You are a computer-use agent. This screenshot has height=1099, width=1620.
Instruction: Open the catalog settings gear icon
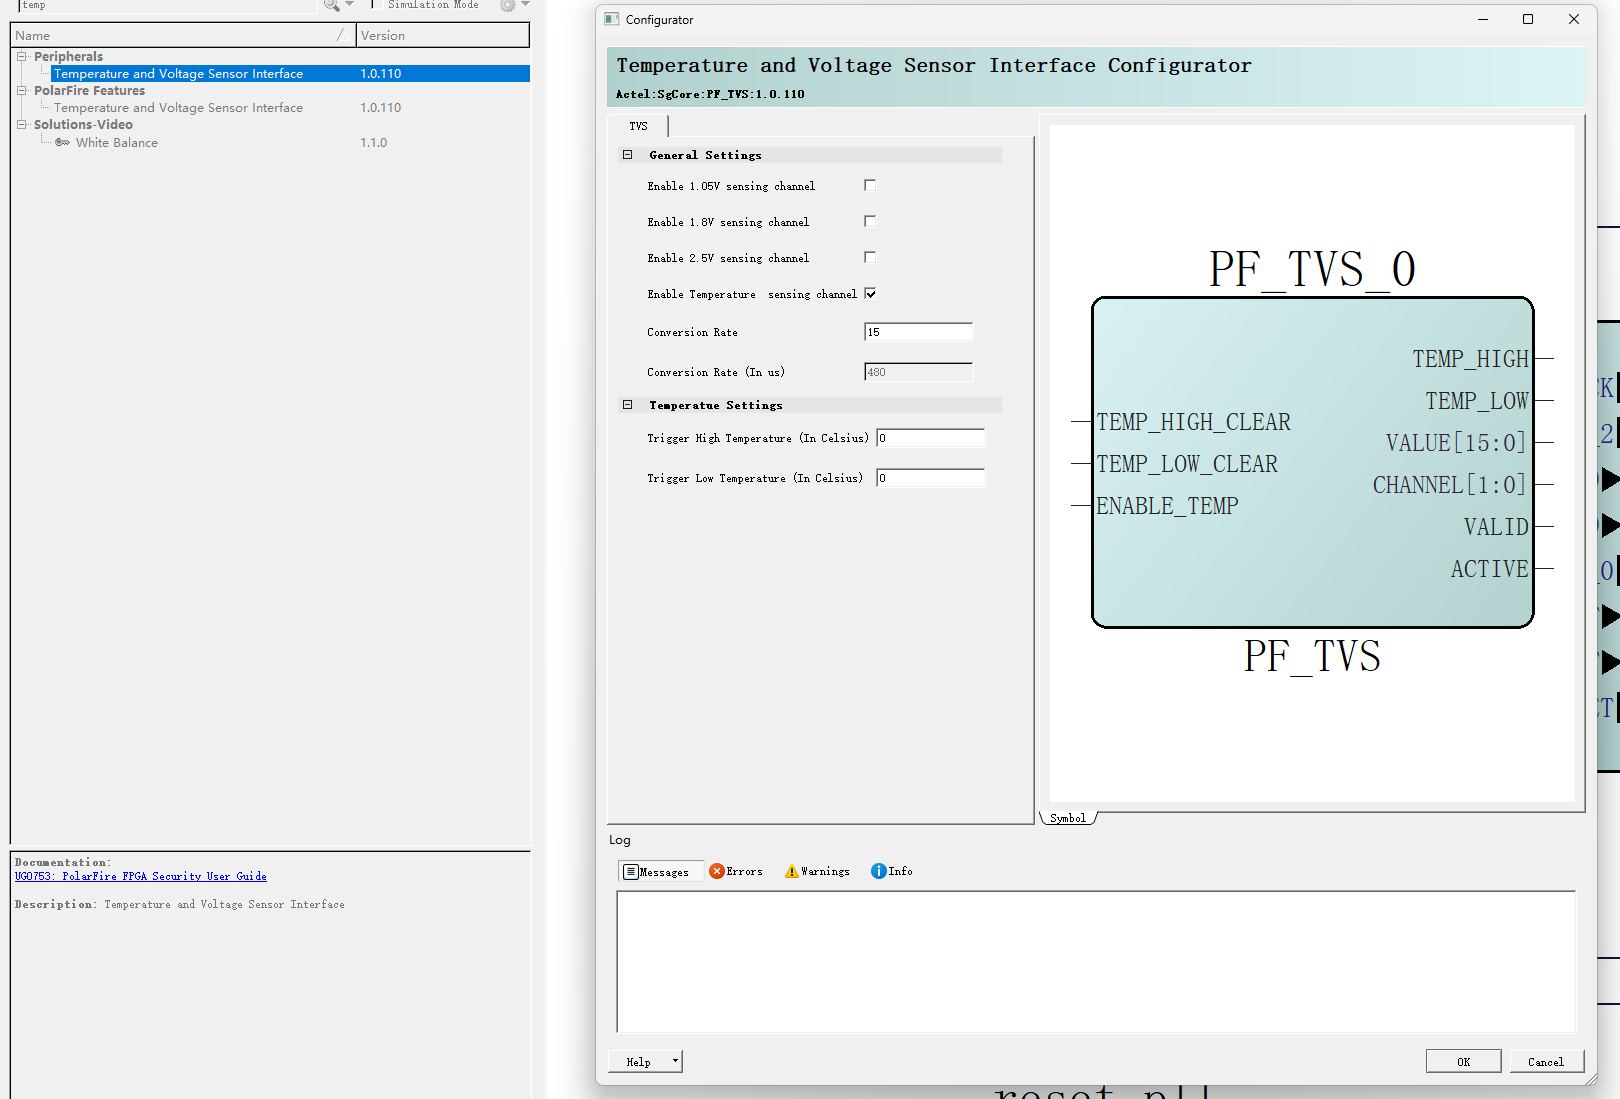507,5
